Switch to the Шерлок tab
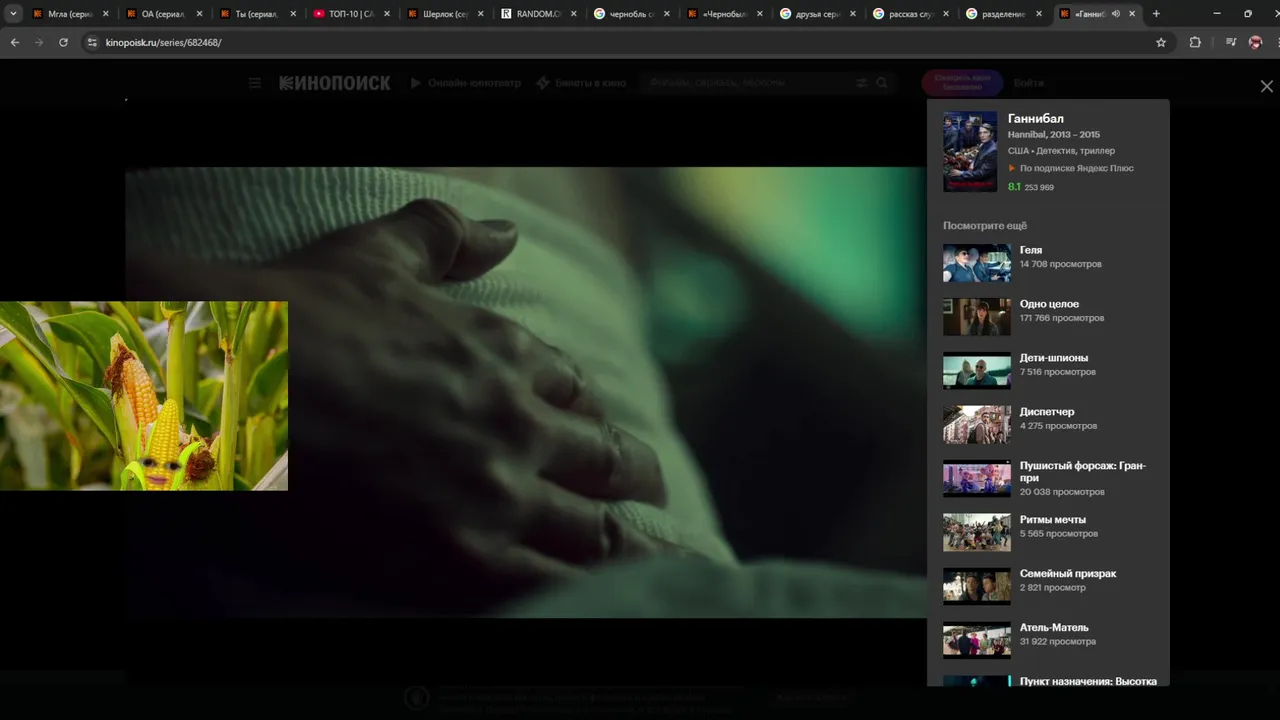The height and width of the screenshot is (720, 1280). coord(444,14)
